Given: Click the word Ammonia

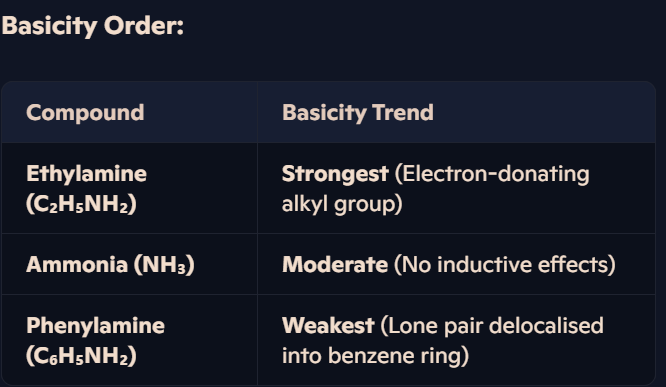Looking at the screenshot, I should [77, 264].
